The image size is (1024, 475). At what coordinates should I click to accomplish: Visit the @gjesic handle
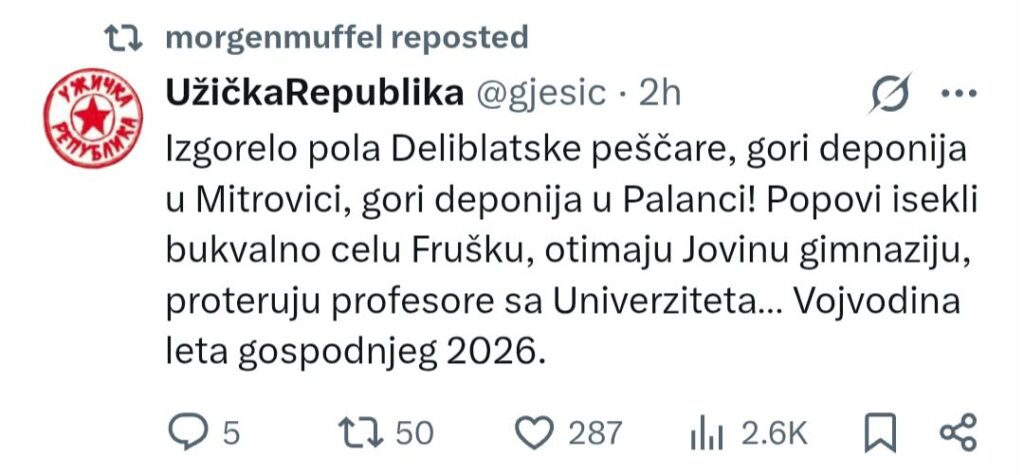(541, 95)
